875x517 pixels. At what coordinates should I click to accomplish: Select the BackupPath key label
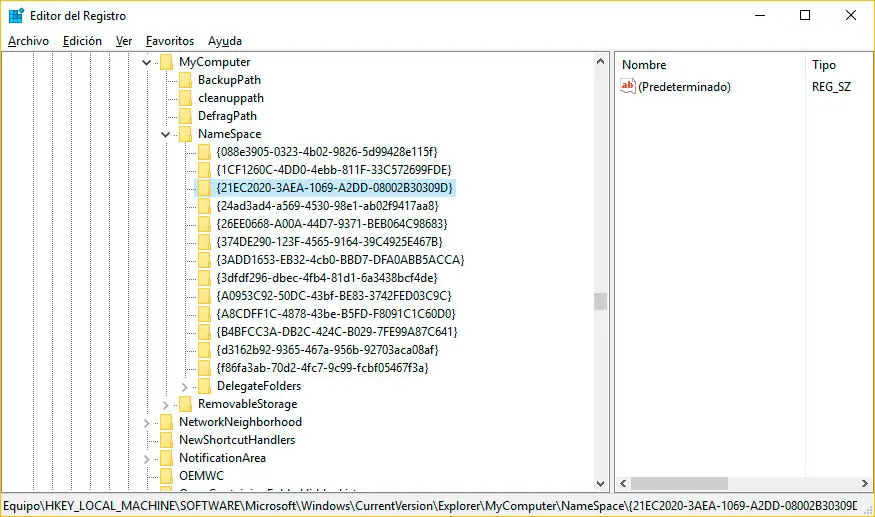[229, 80]
